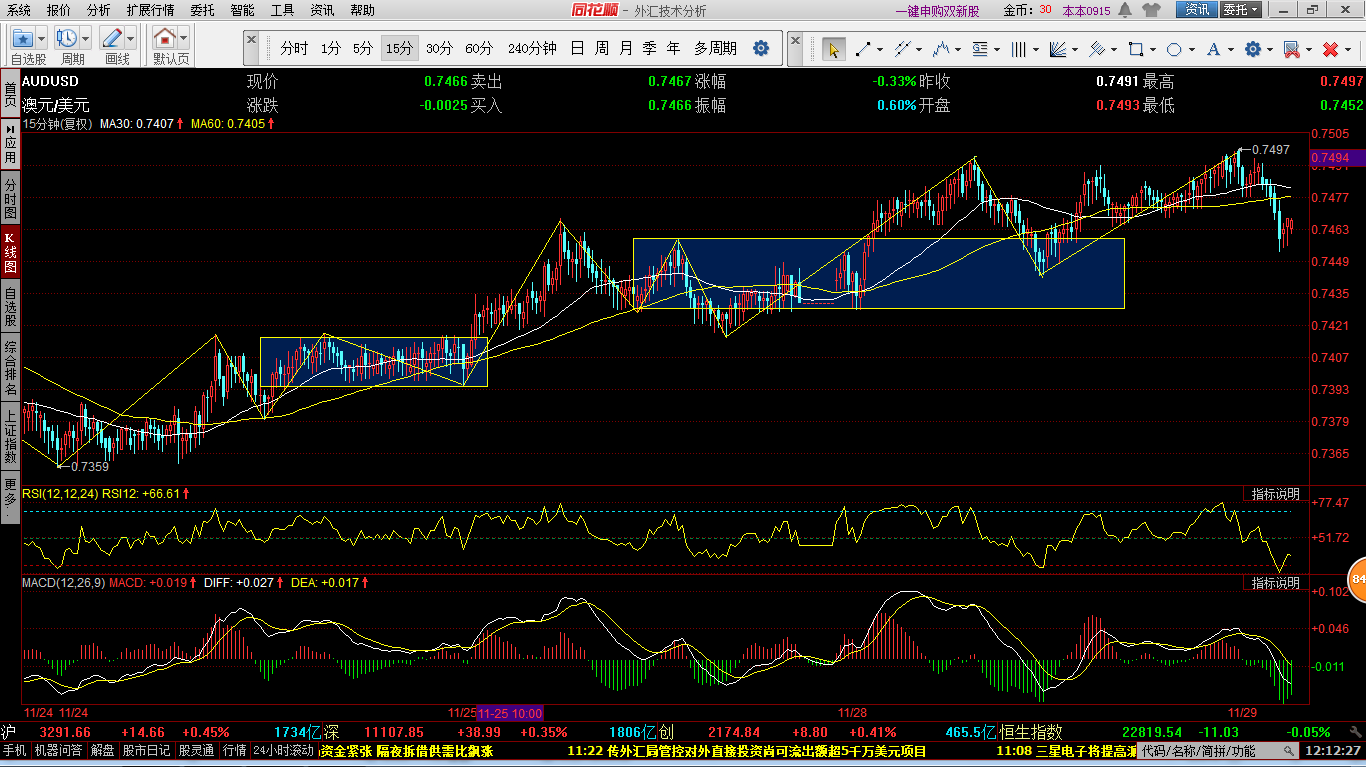Image resolution: width=1366 pixels, height=767 pixels.
Task: Click the 11-25 10:00 time marker
Action: pyautogui.click(x=510, y=713)
